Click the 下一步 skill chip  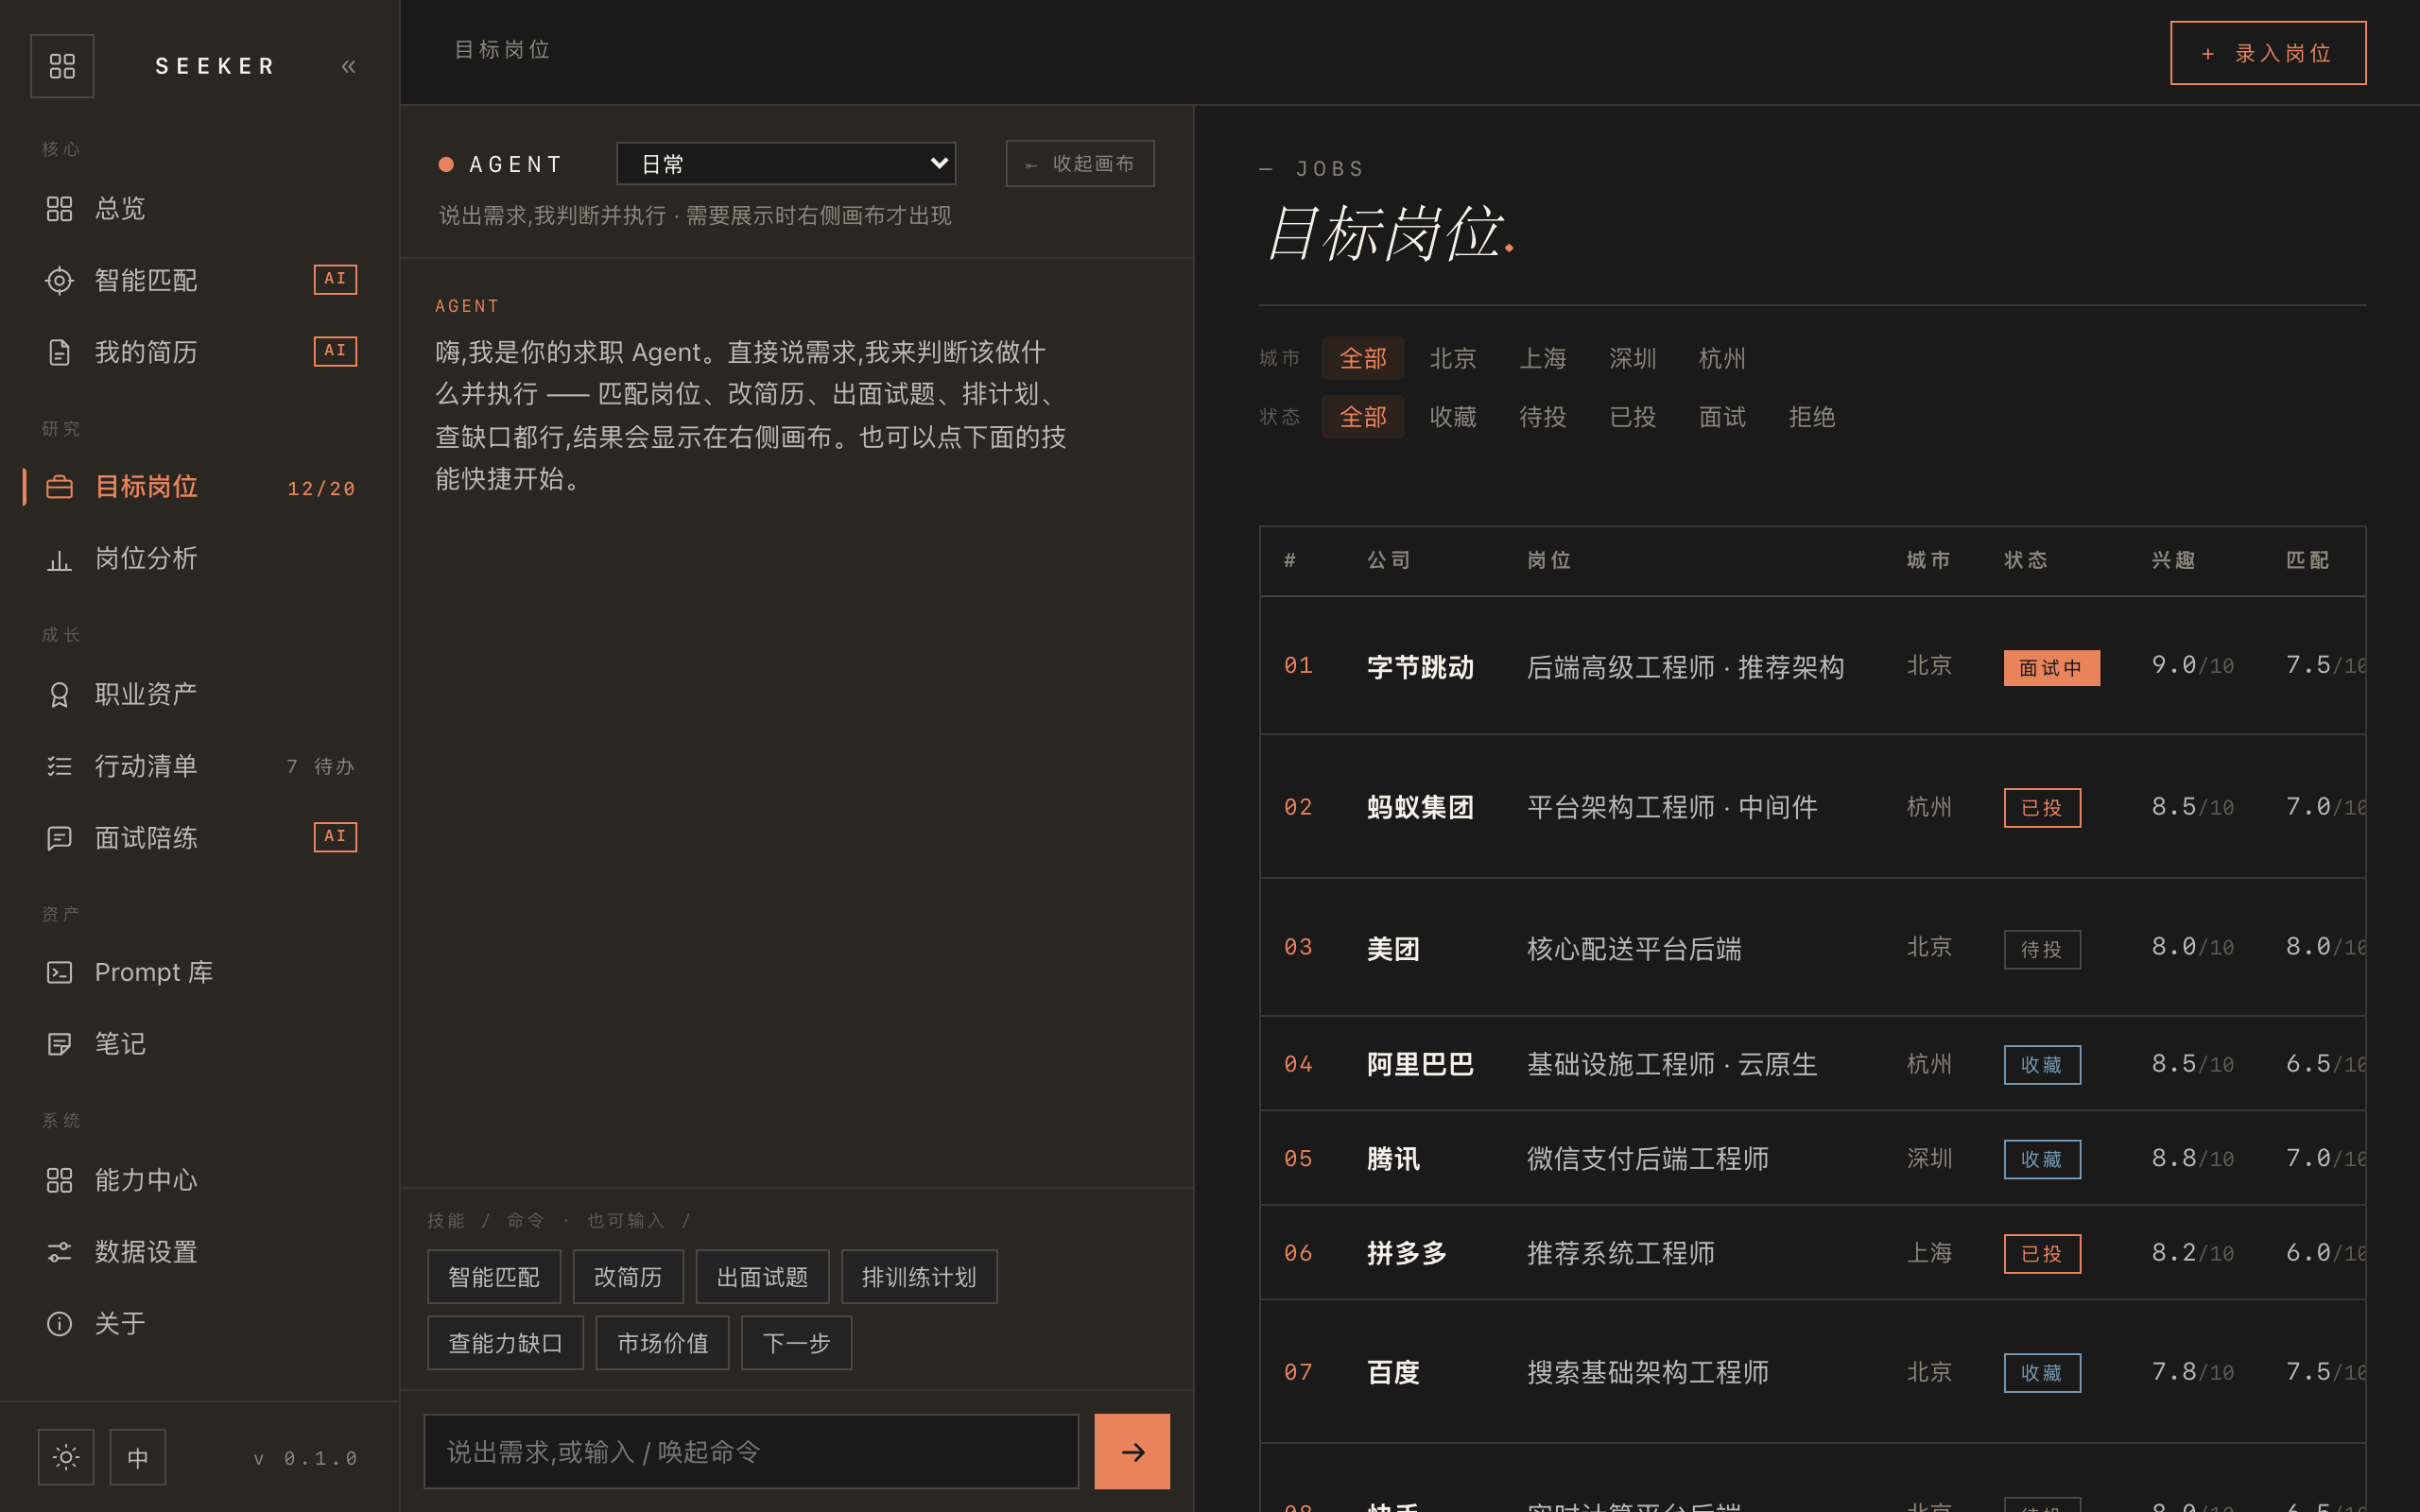(x=796, y=1343)
